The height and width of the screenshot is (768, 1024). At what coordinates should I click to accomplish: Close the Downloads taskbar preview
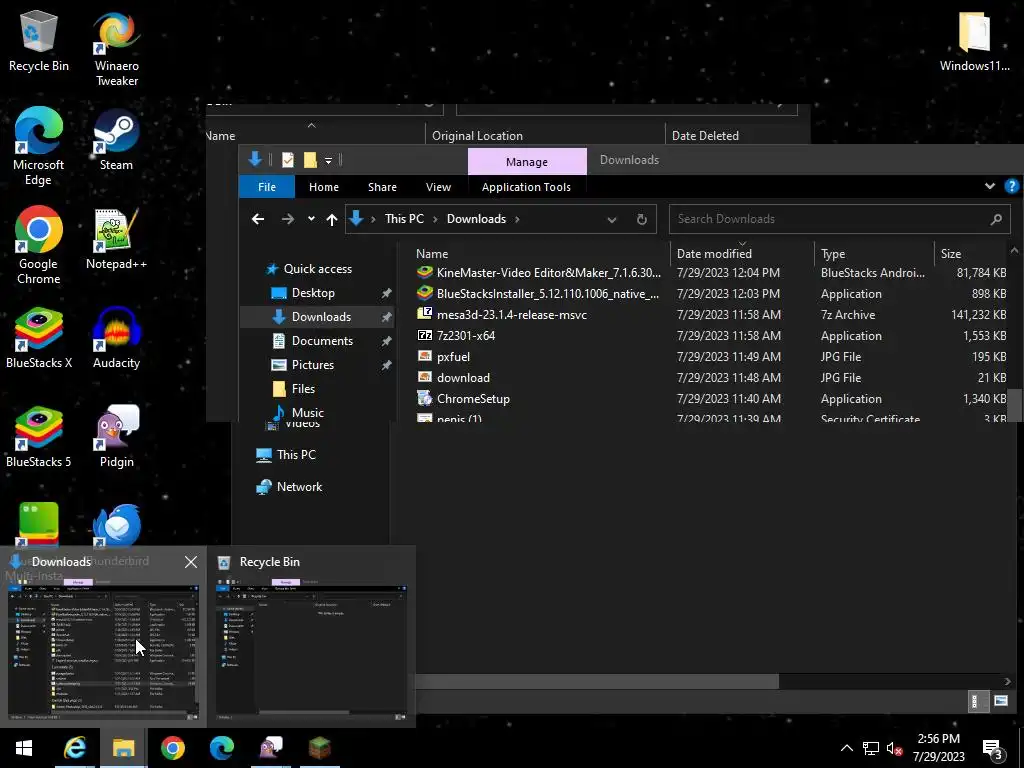pyautogui.click(x=191, y=562)
